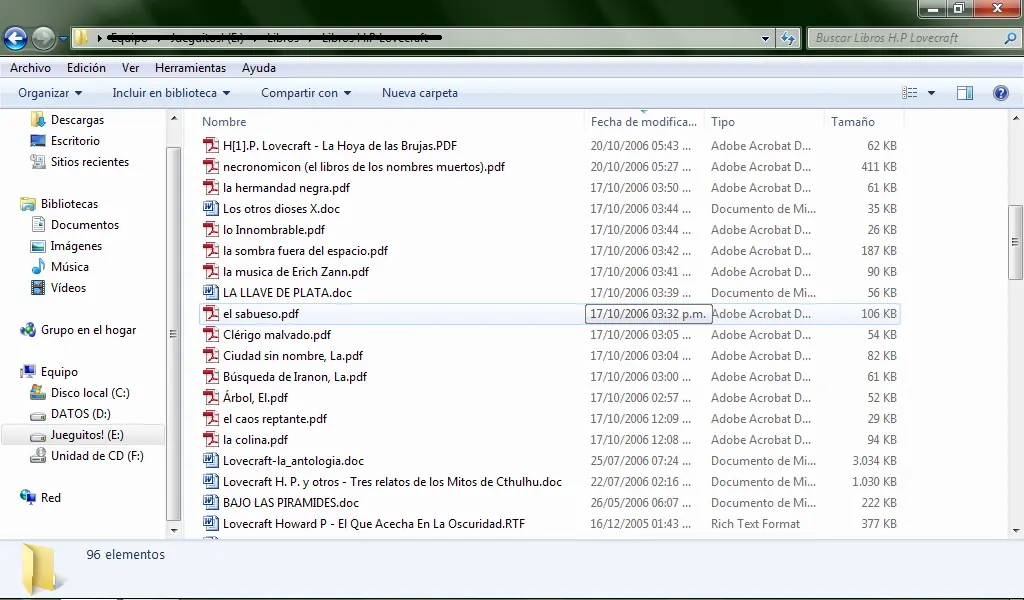Click PDF icon of la hermandad negra.pdf
Image resolution: width=1024 pixels, height=600 pixels.
pos(210,187)
